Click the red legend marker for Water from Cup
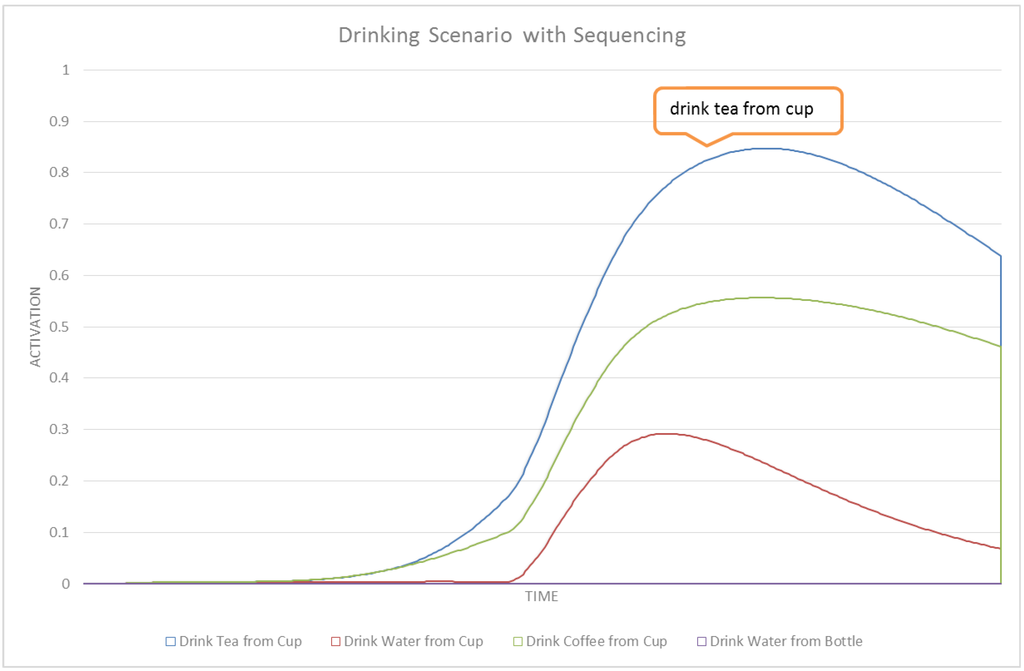Image resolution: width=1024 pixels, height=671 pixels. coord(336,641)
